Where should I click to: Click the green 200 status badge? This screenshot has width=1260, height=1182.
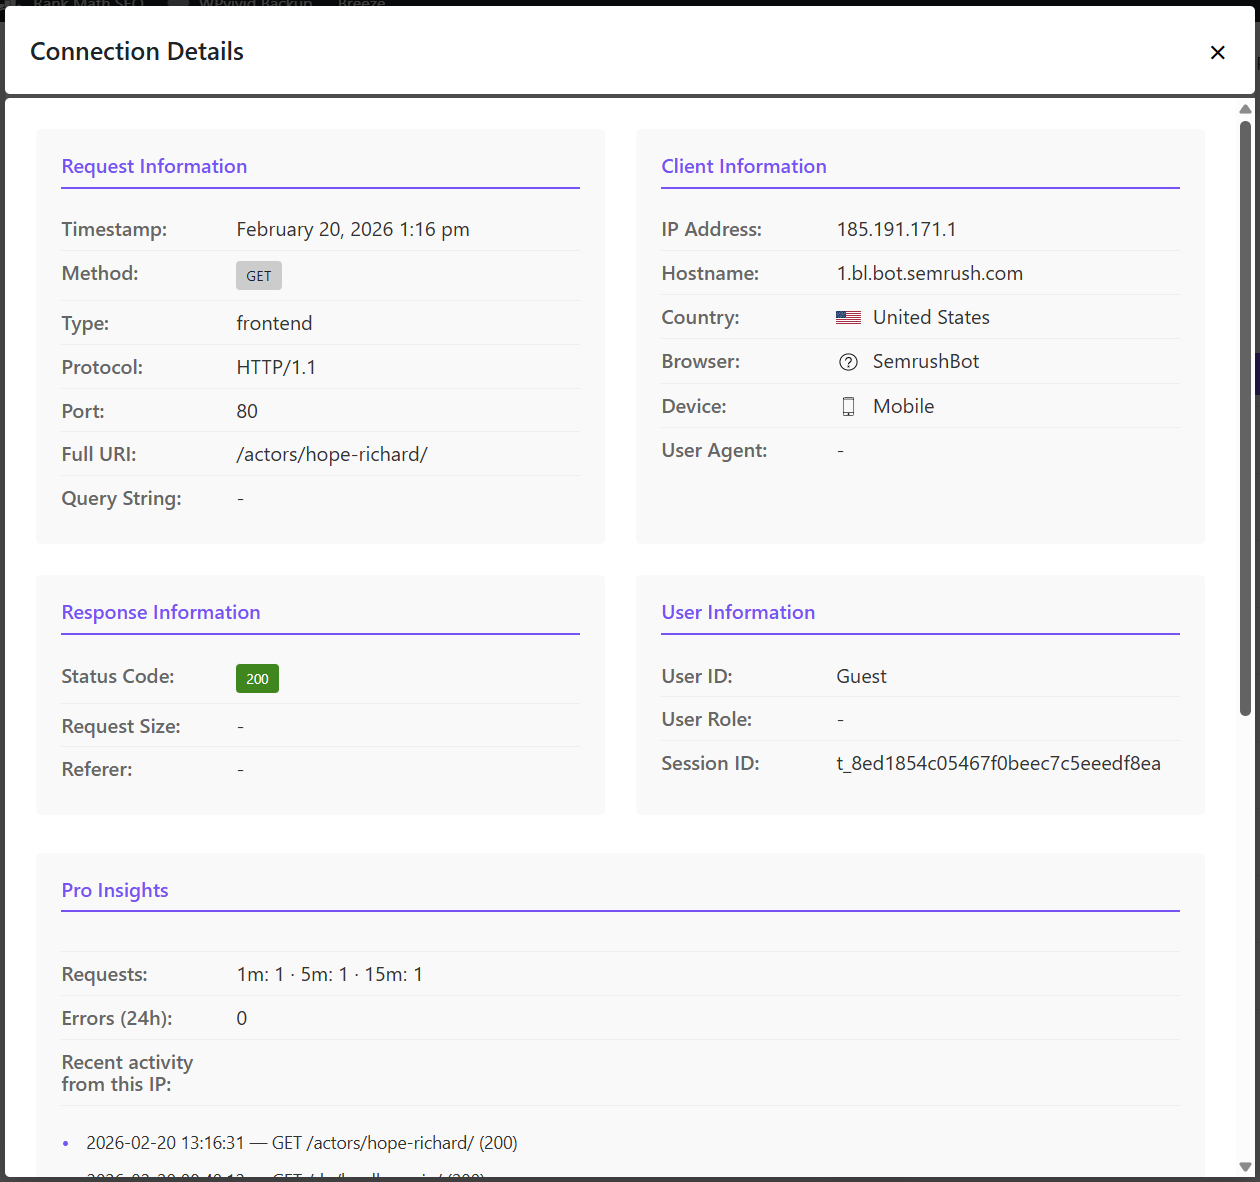257,678
